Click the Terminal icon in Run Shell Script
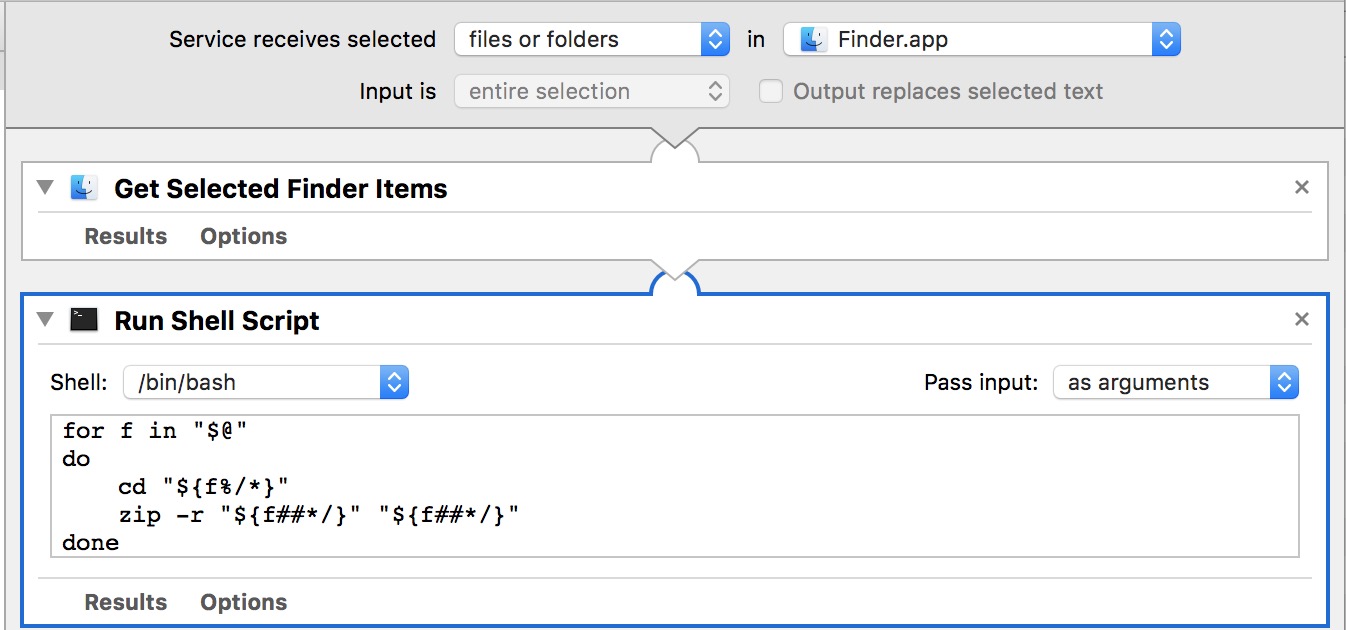The image size is (1346, 630). pos(84,320)
